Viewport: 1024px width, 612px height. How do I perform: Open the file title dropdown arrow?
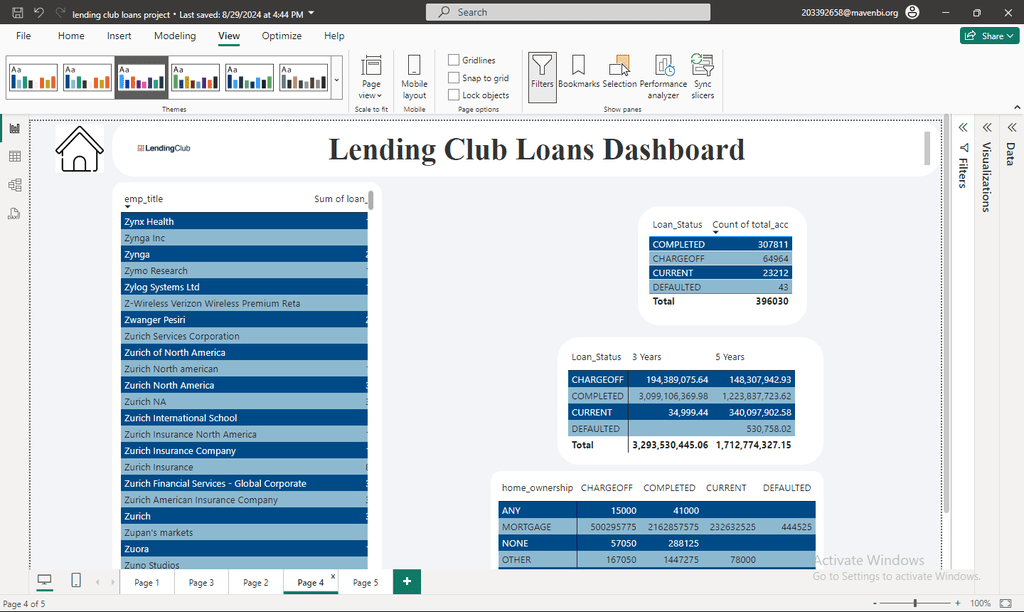[x=312, y=13]
